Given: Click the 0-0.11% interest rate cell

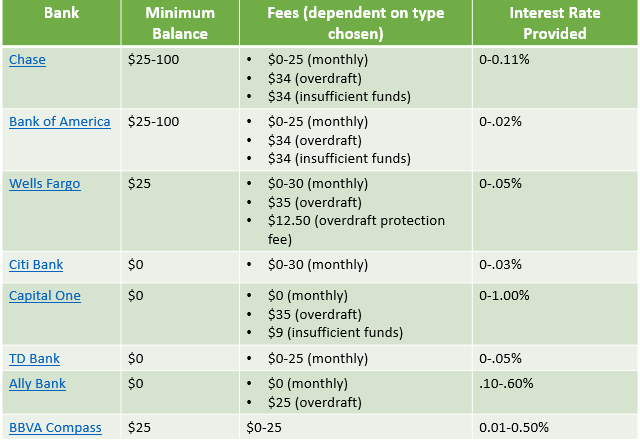Looking at the screenshot, I should [x=506, y=60].
